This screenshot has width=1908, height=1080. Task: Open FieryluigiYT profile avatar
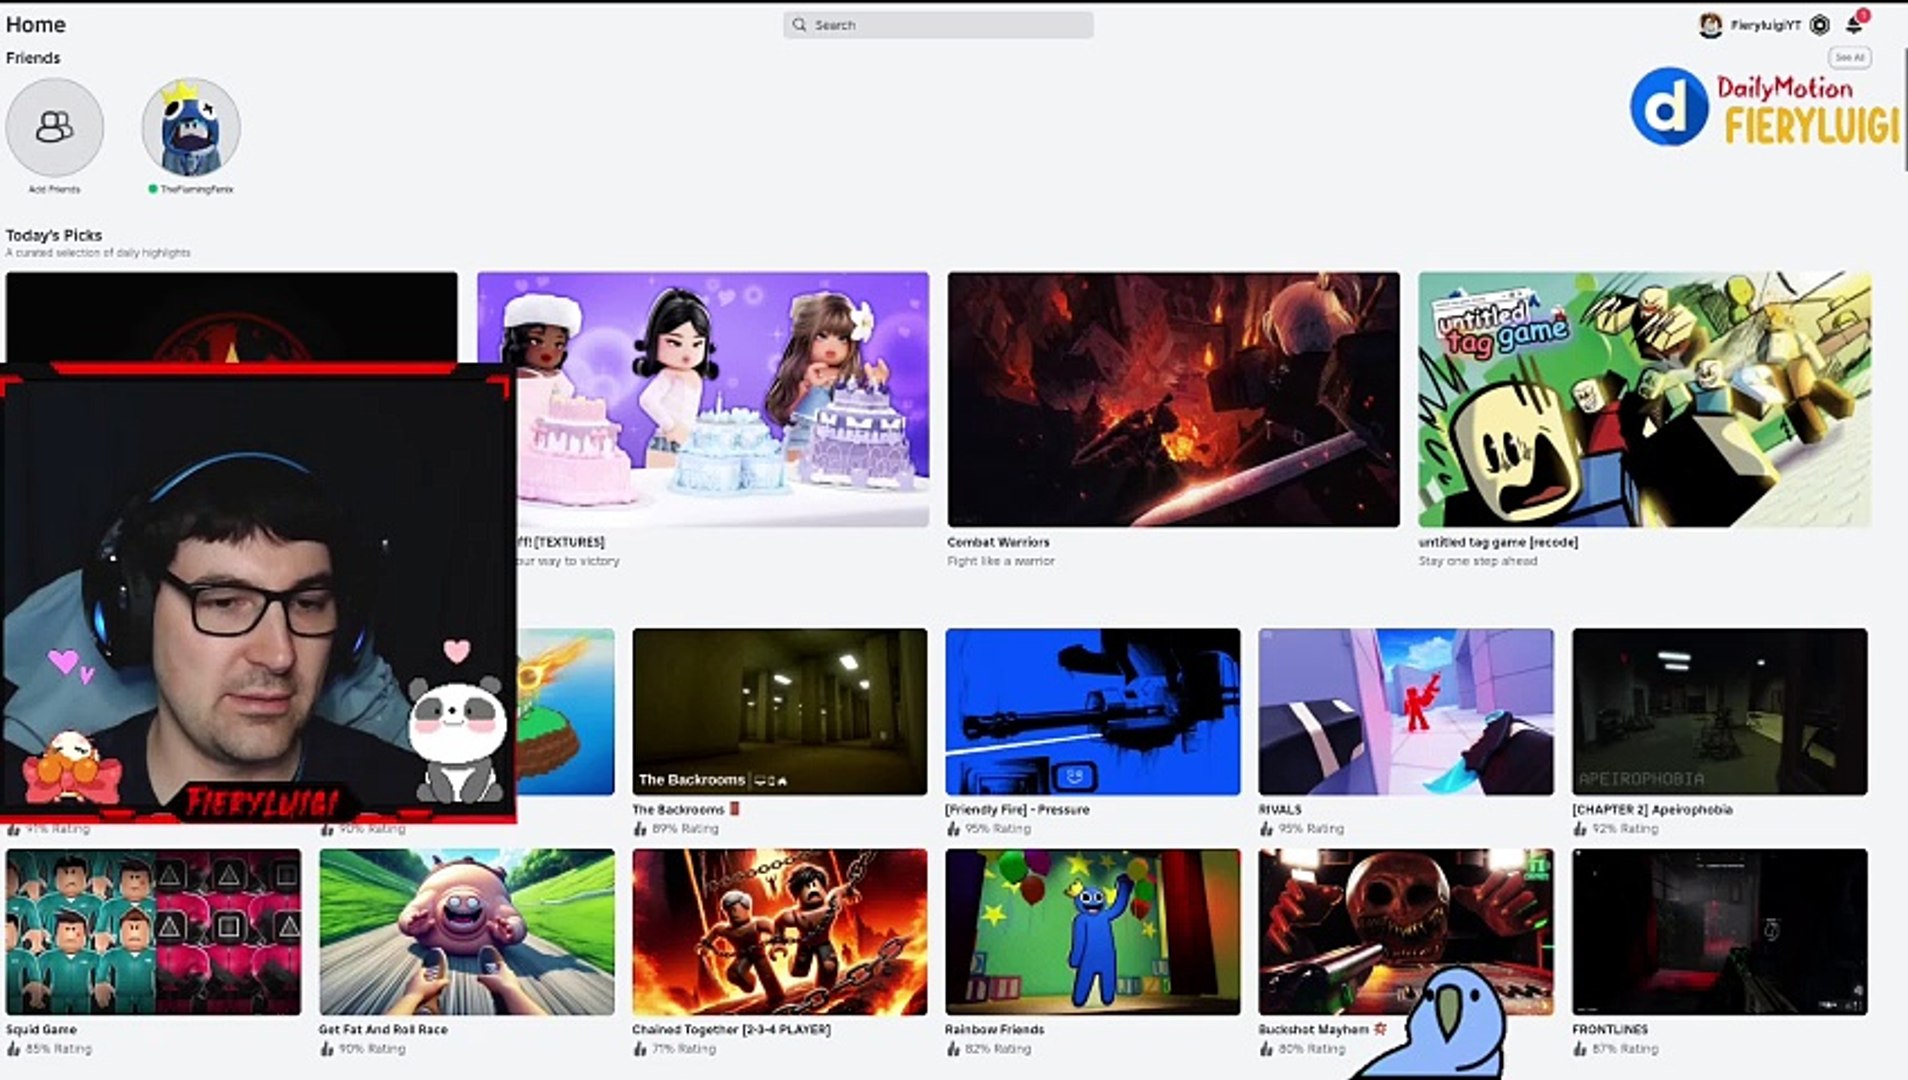[x=1710, y=25]
